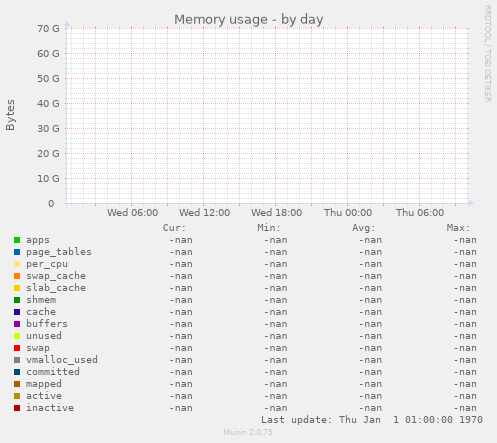The width and height of the screenshot is (497, 443).
Task: Click the gray vmalloc_used swatch
Action: 17,360
